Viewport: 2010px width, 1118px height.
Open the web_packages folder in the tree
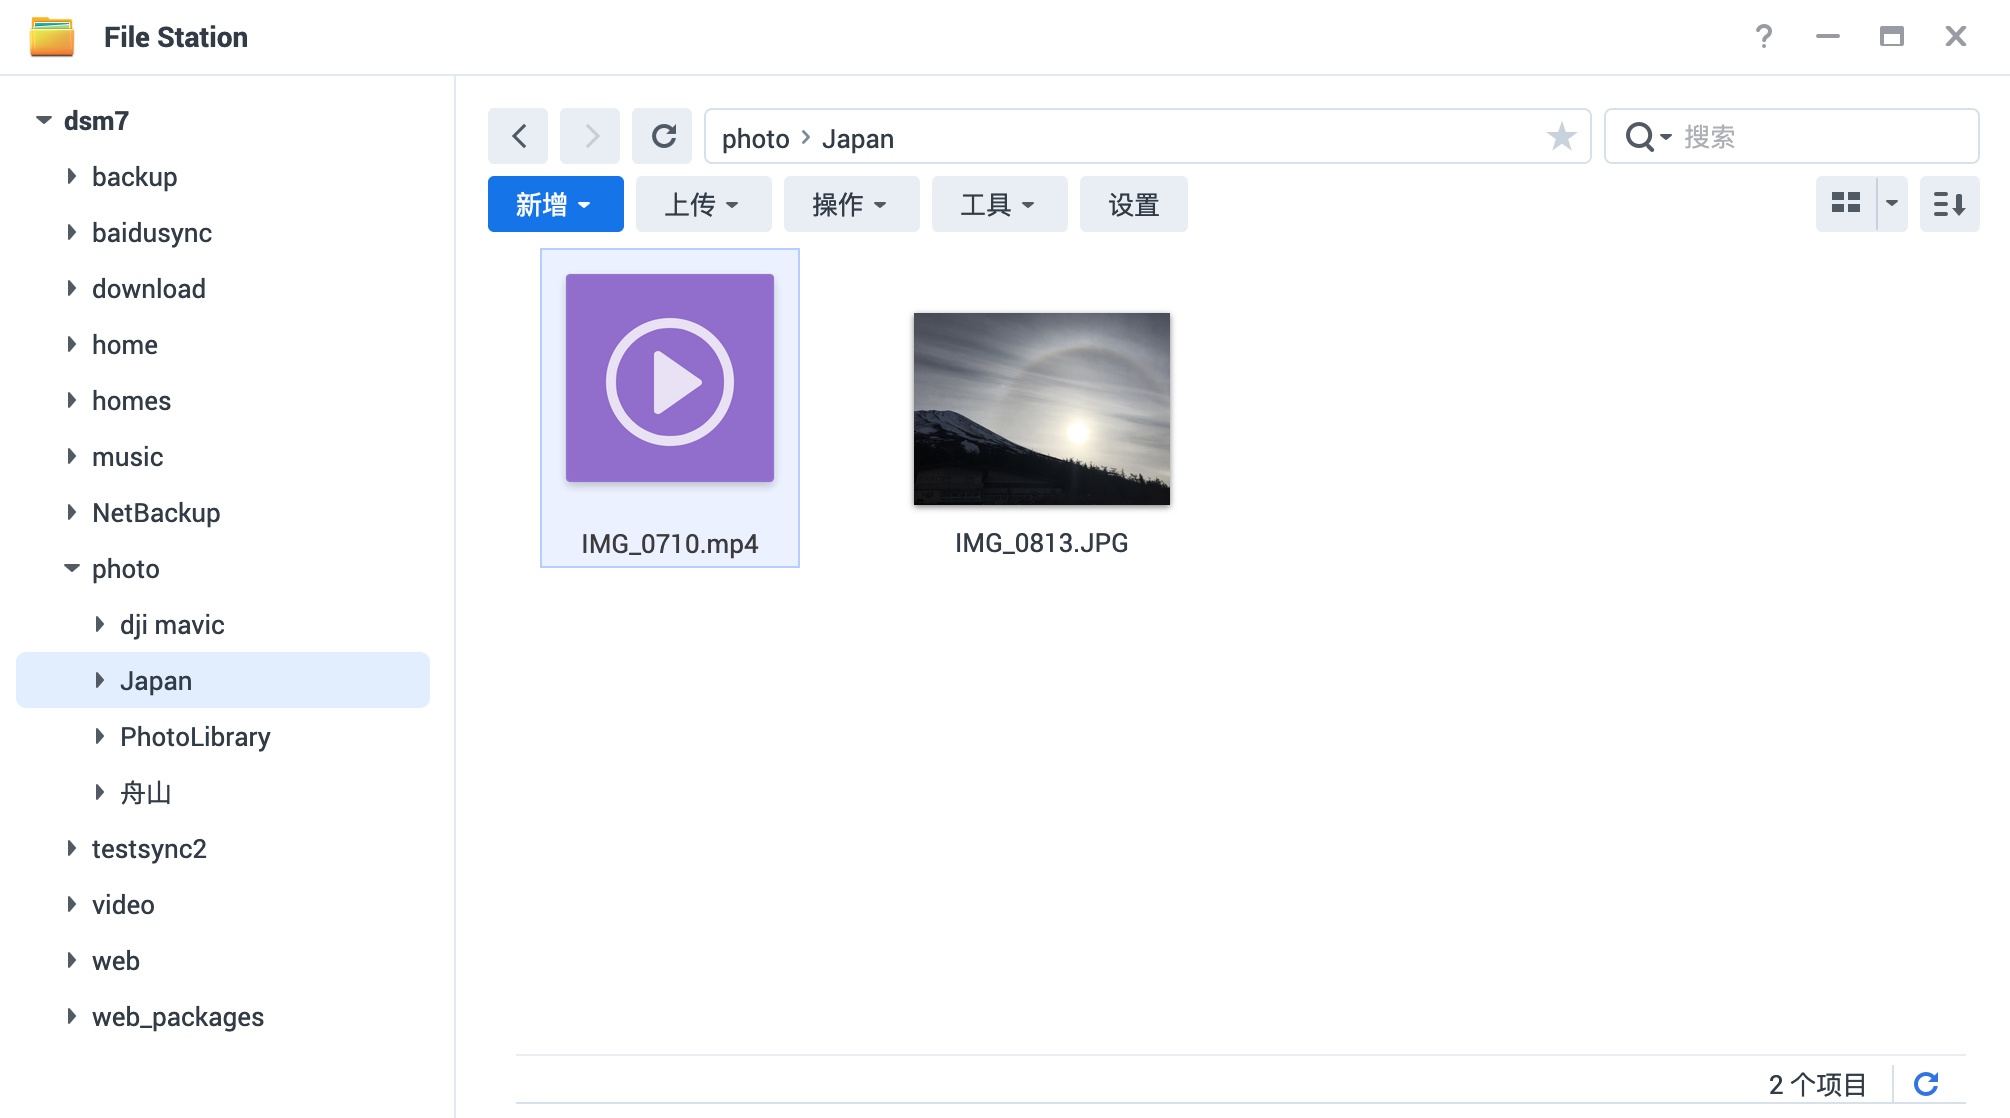tap(178, 1017)
